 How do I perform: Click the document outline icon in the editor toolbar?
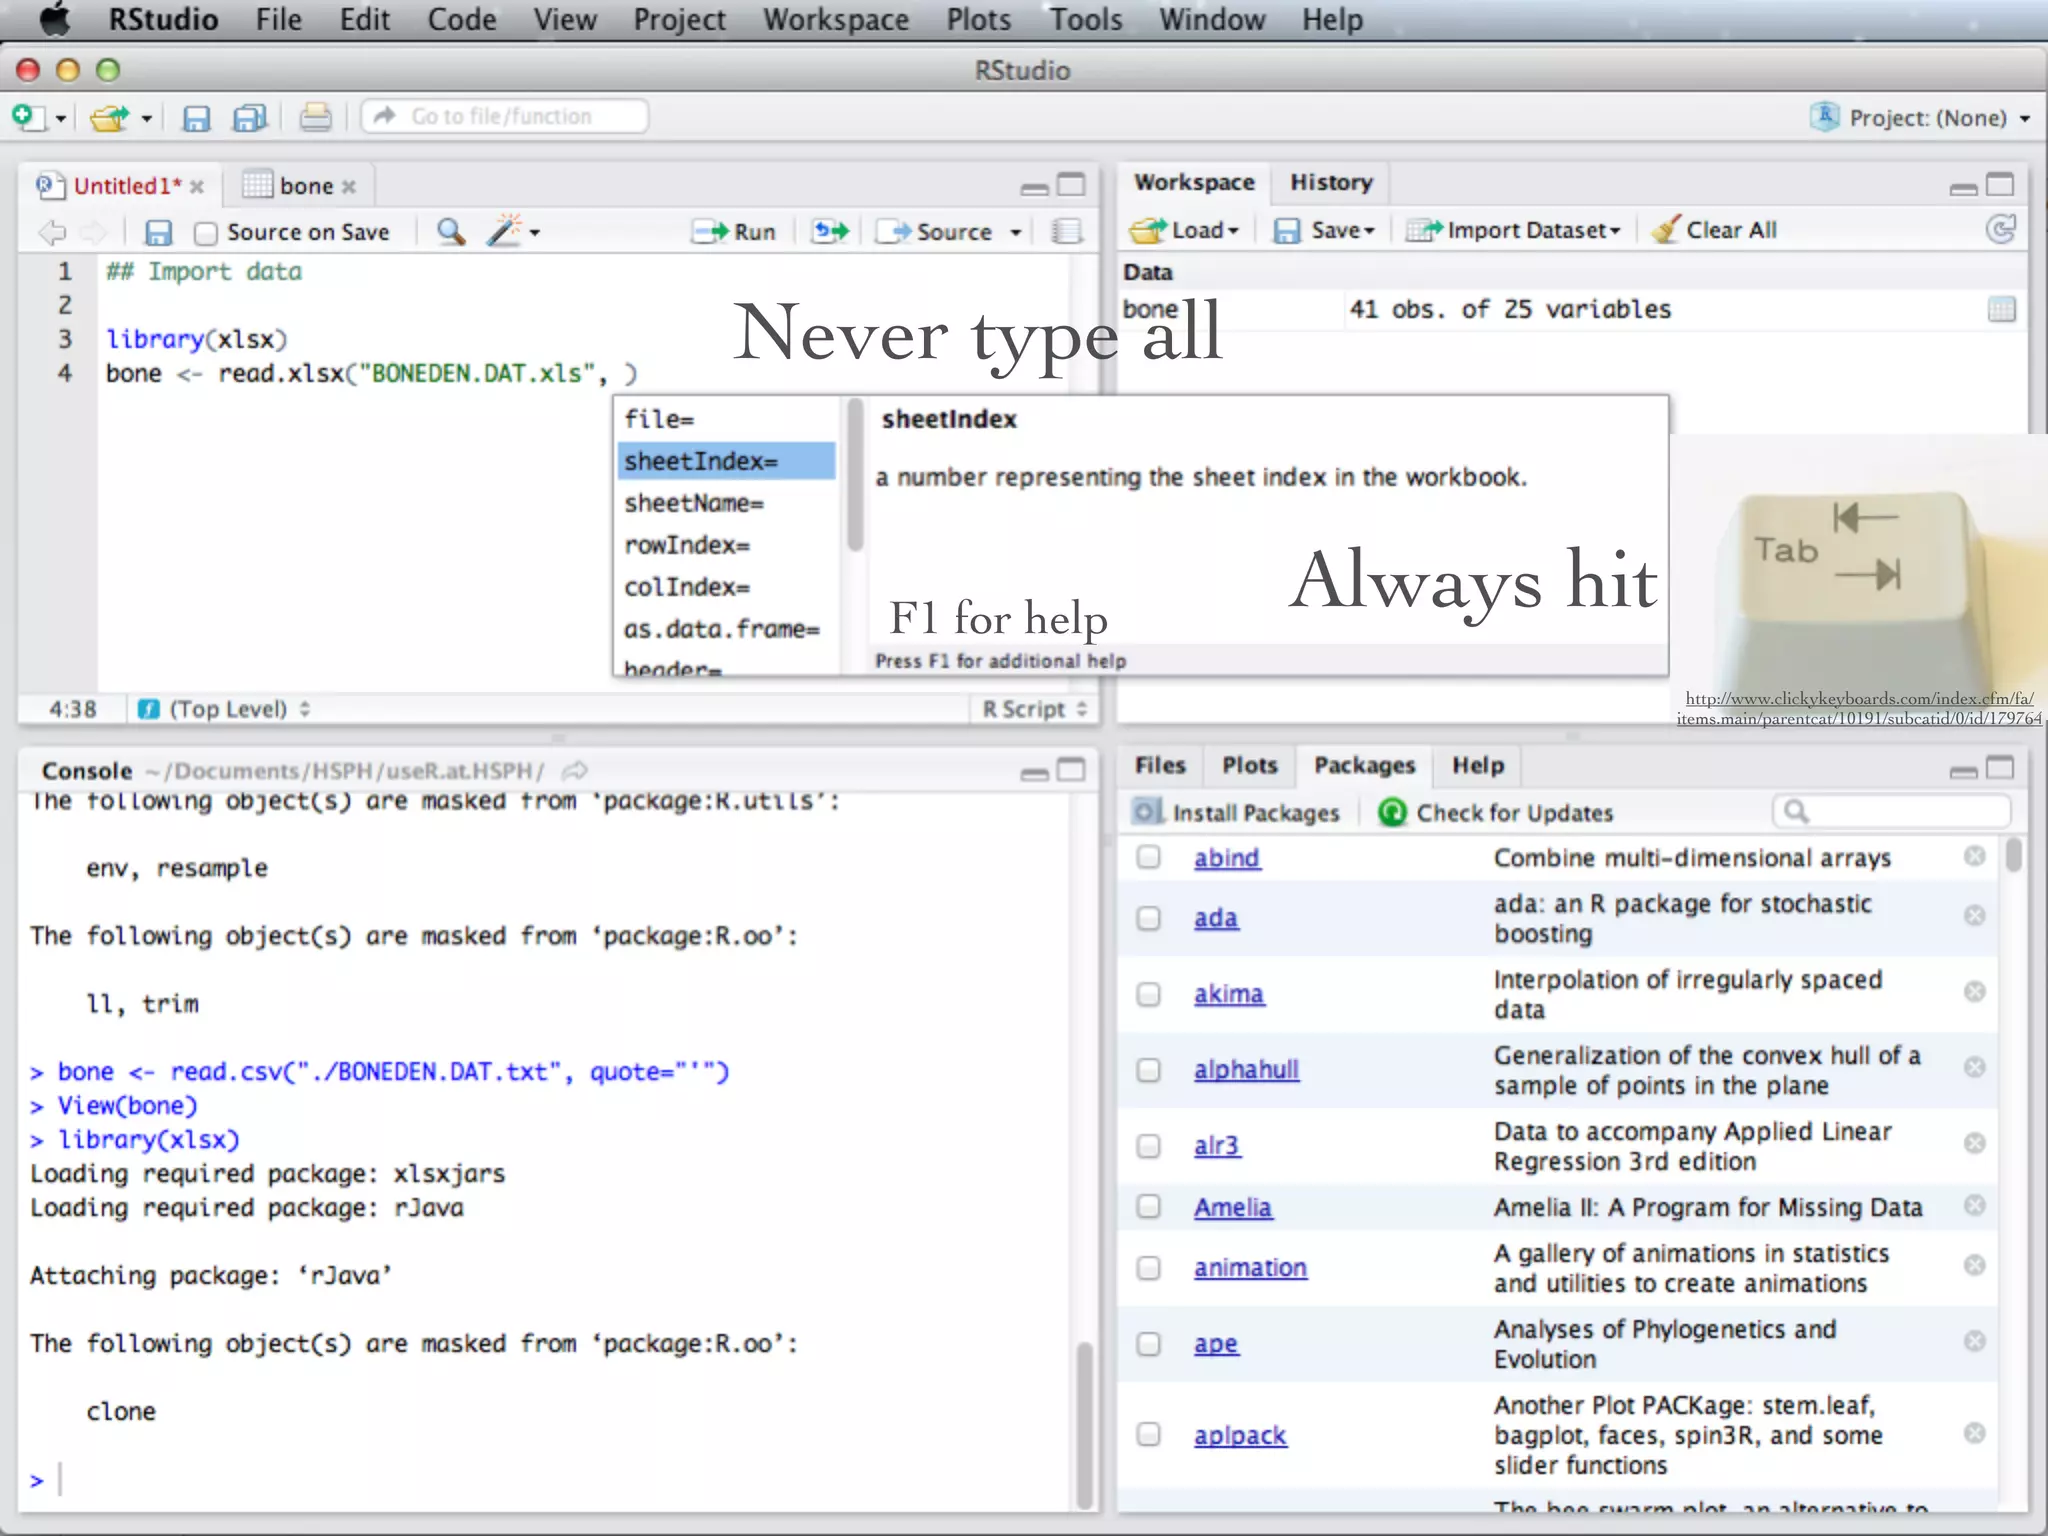[1067, 232]
